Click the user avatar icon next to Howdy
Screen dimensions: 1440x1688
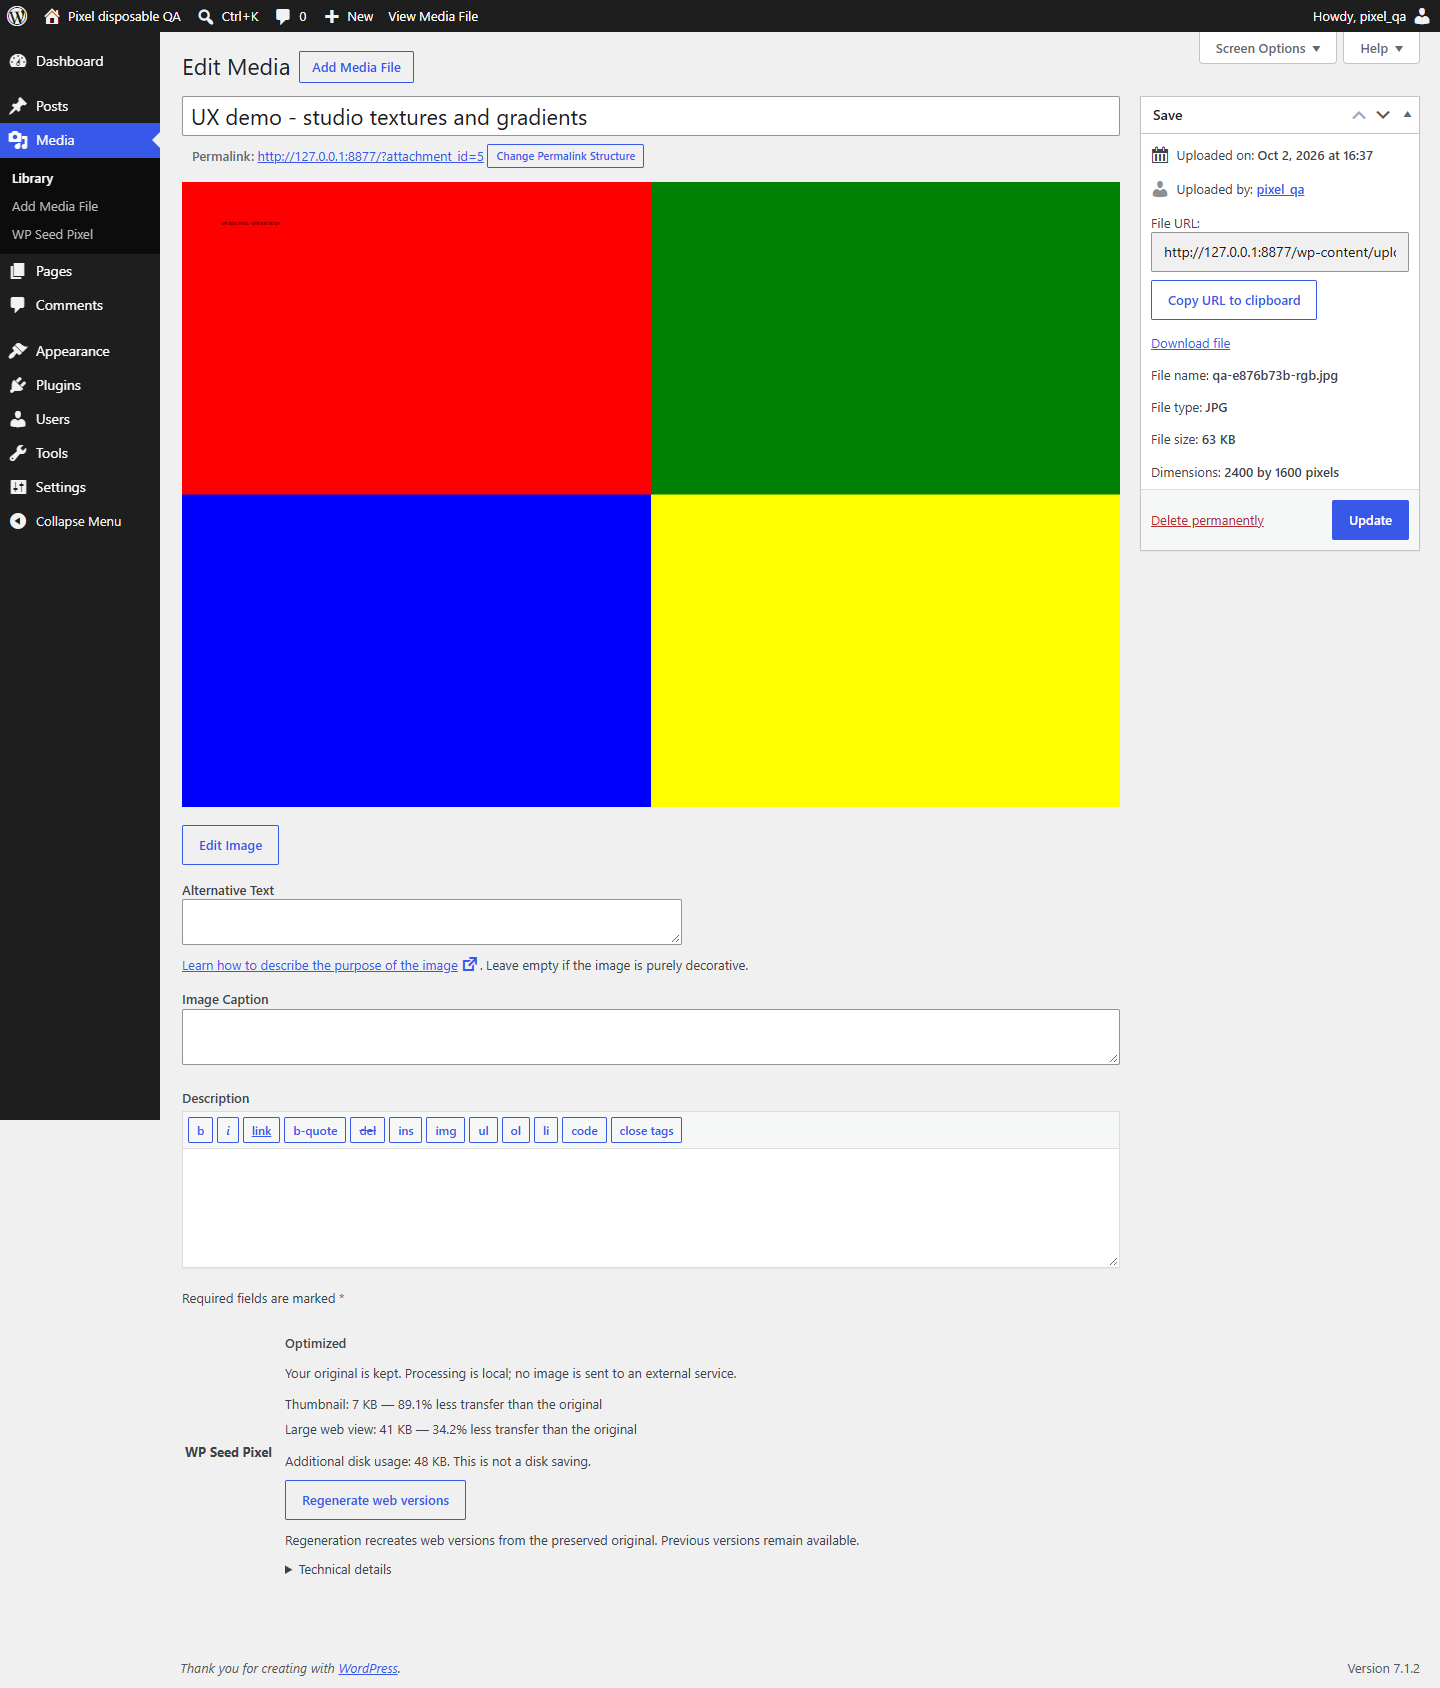(x=1422, y=16)
